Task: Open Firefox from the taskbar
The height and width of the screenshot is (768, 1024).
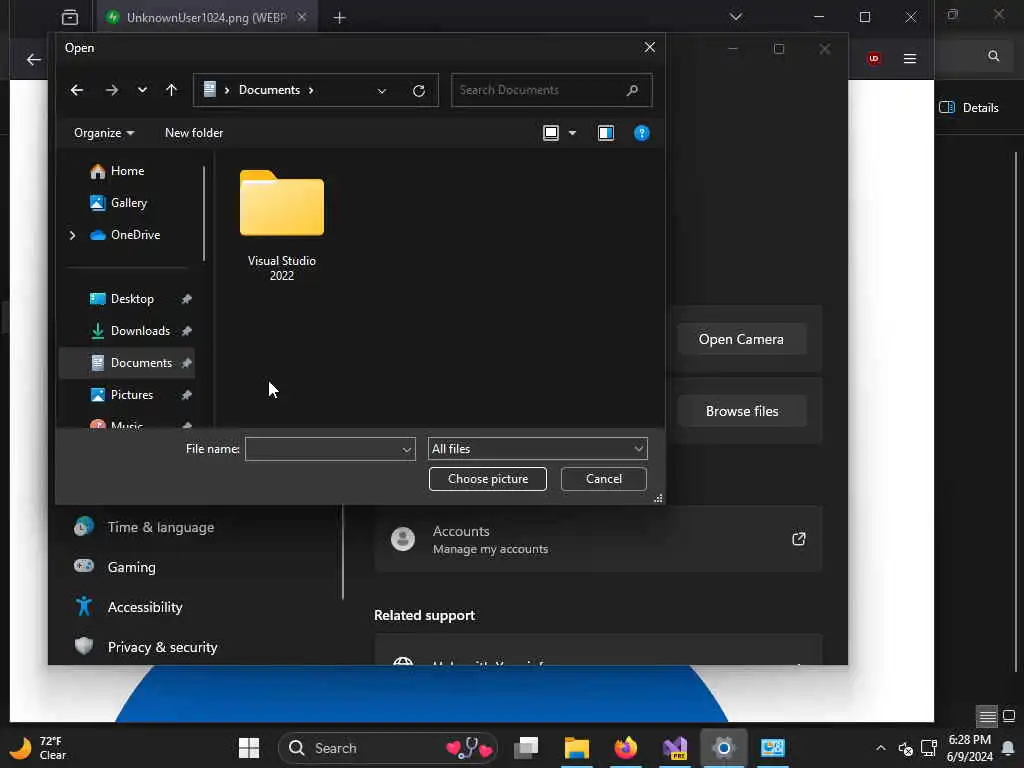Action: coord(626,748)
